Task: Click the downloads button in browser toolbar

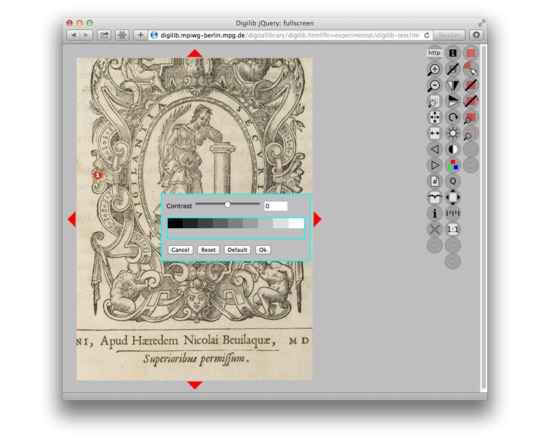Action: [x=476, y=35]
